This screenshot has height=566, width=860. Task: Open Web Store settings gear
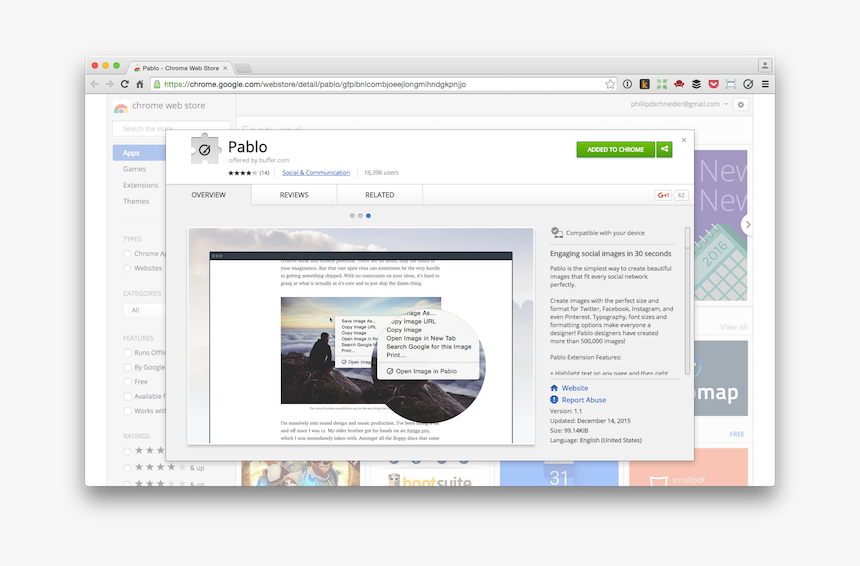click(741, 104)
